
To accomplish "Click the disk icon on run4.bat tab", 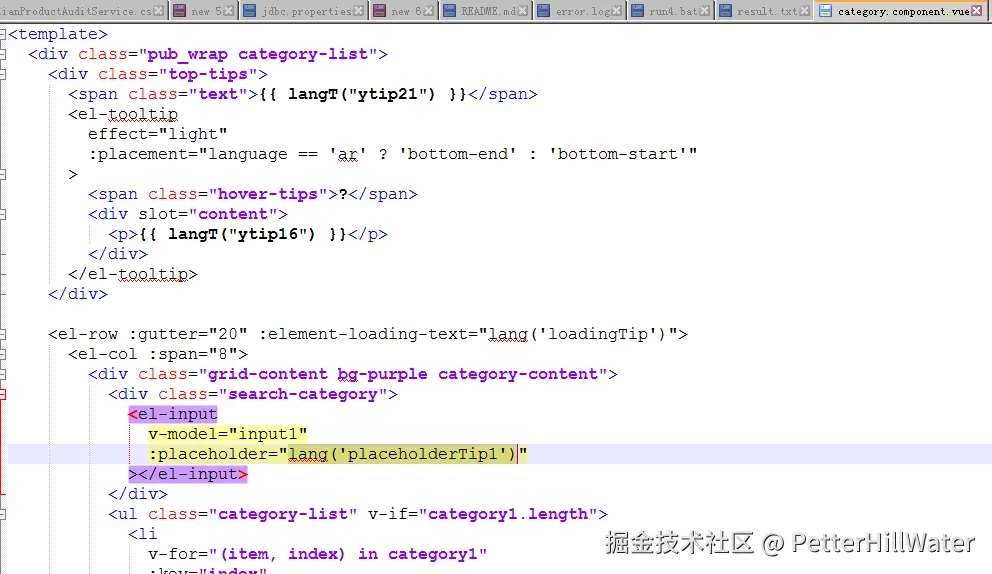I will (638, 11).
